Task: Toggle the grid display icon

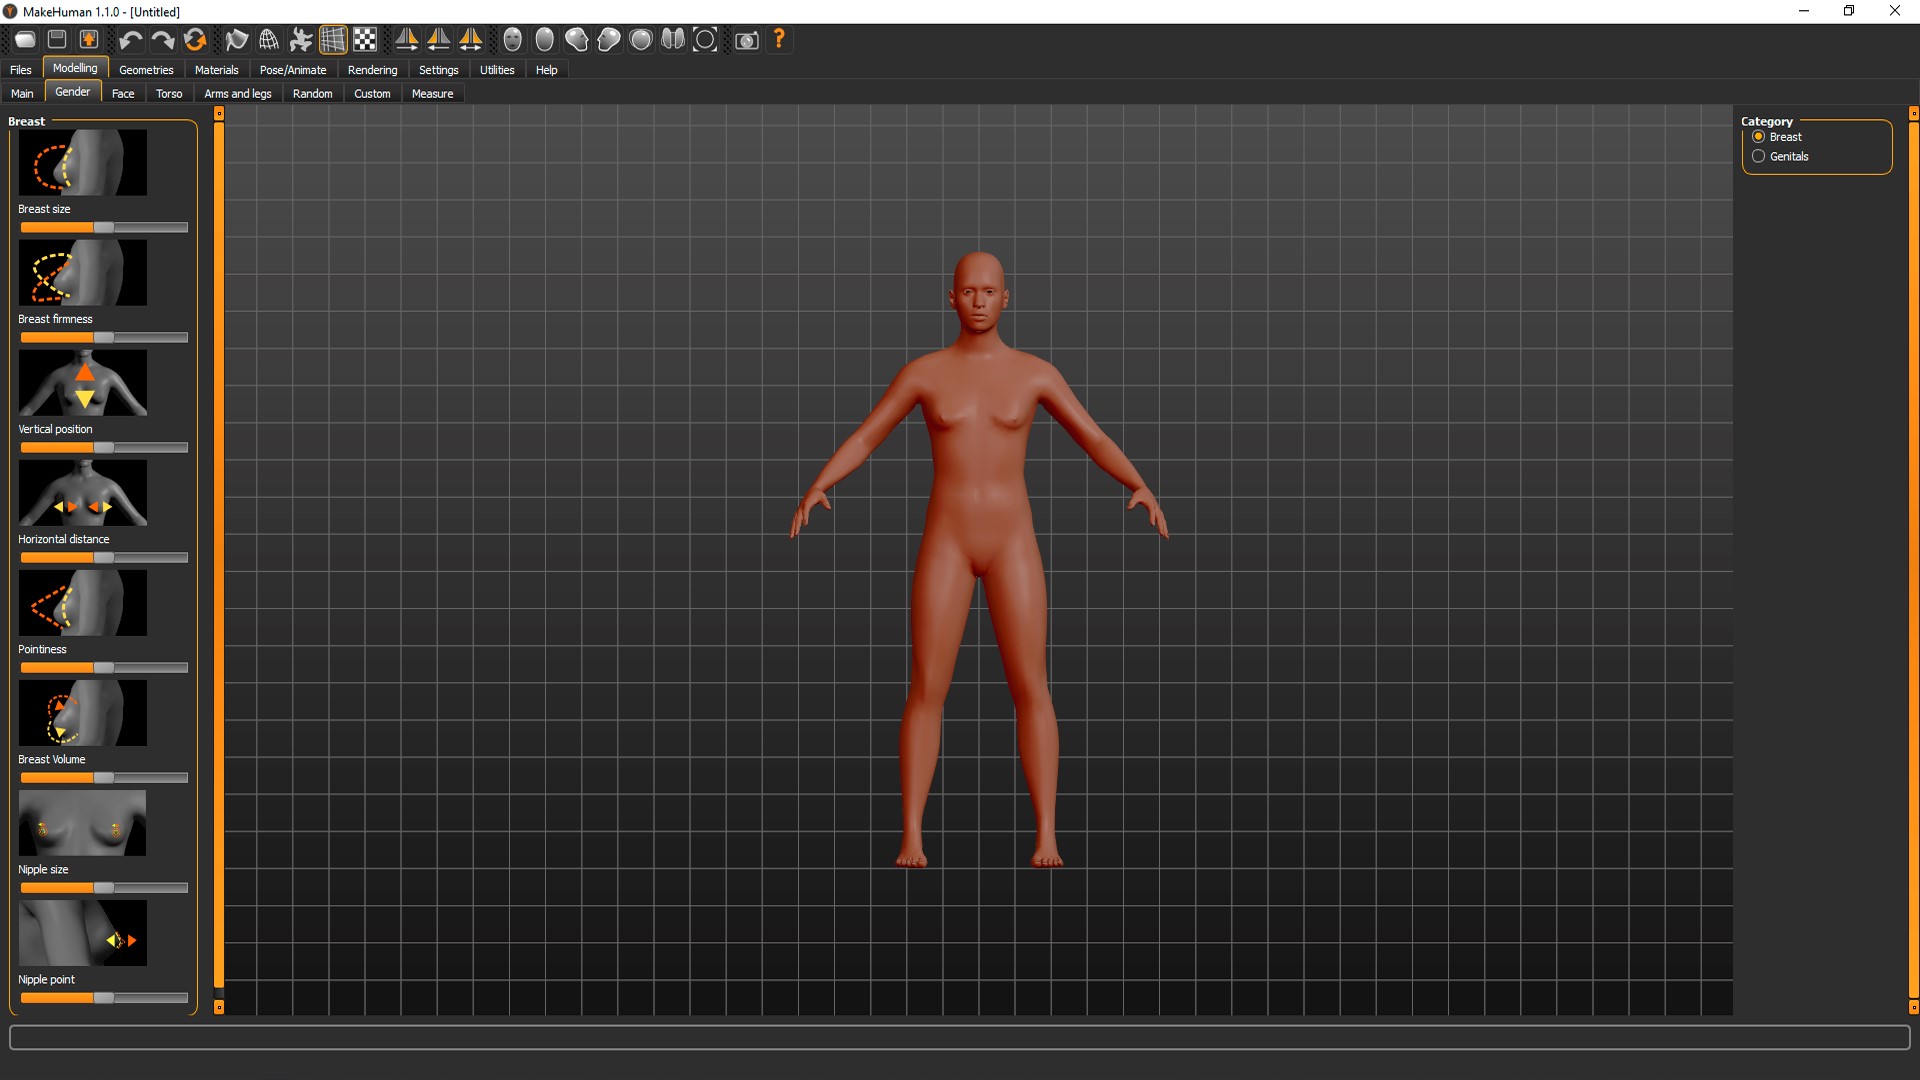Action: [x=333, y=40]
